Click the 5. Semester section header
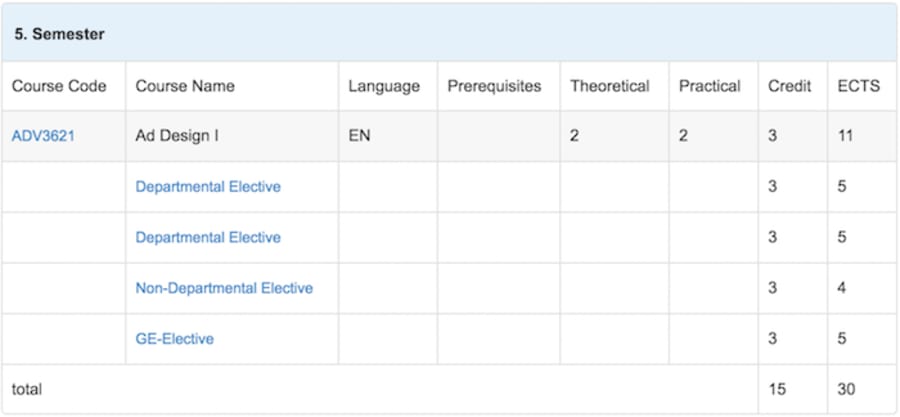This screenshot has width=900, height=417. [x=450, y=34]
